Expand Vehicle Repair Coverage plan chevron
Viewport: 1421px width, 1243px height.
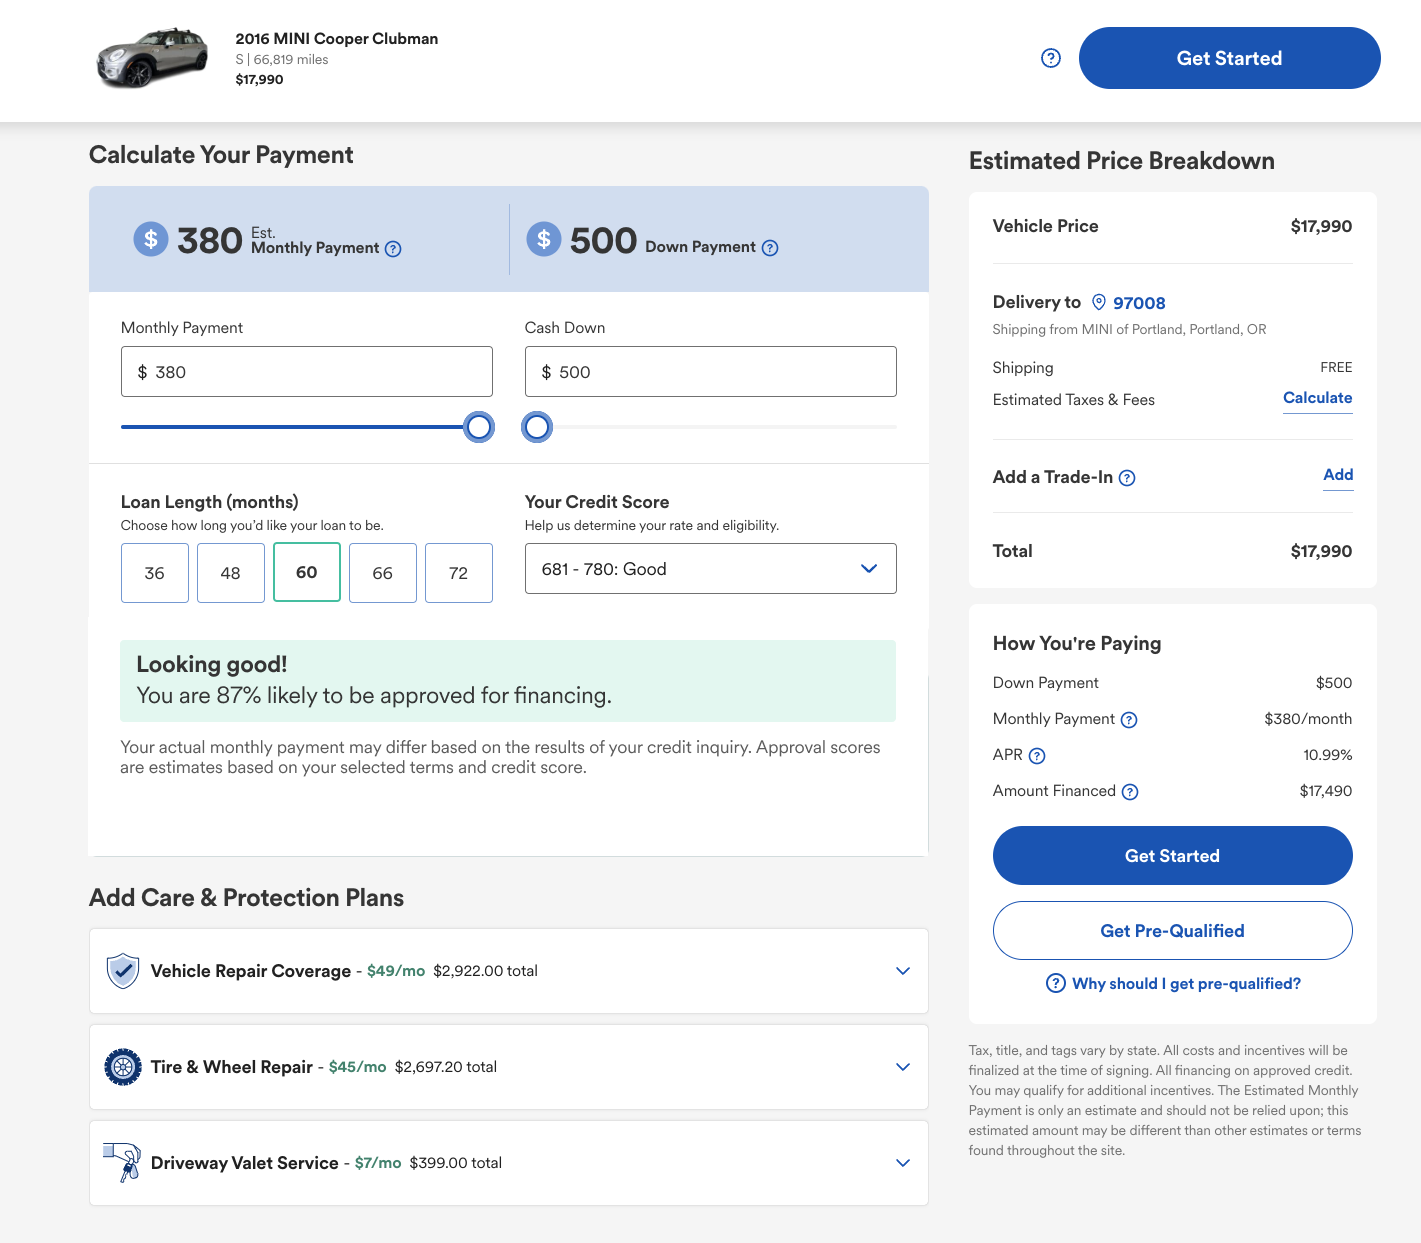903,971
